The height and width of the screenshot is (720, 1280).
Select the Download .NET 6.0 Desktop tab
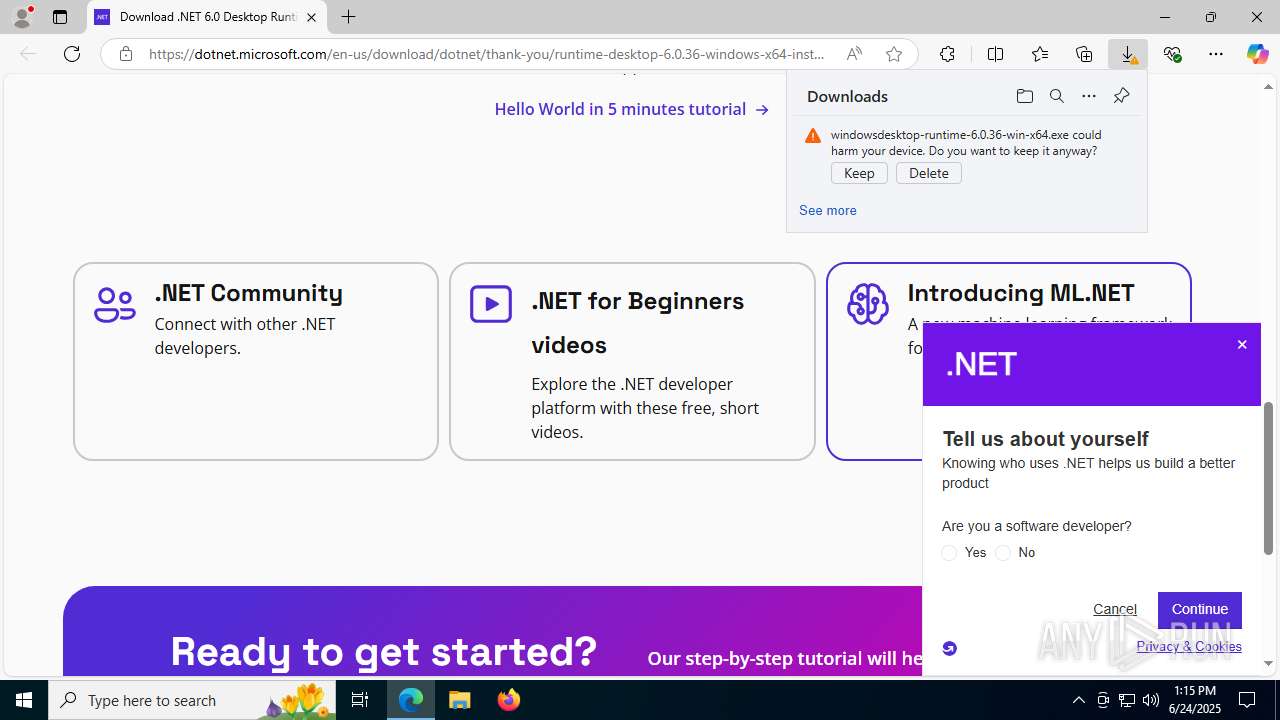pos(208,17)
